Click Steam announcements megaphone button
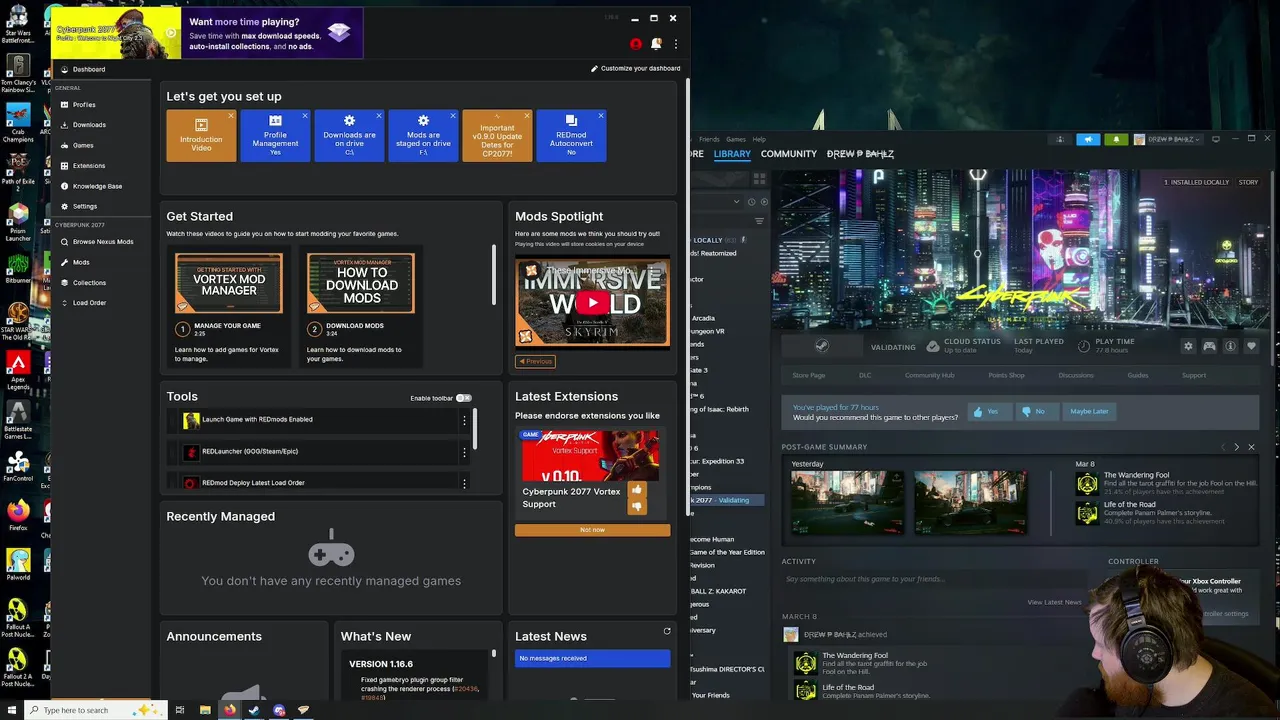This screenshot has width=1280, height=720. (1088, 139)
